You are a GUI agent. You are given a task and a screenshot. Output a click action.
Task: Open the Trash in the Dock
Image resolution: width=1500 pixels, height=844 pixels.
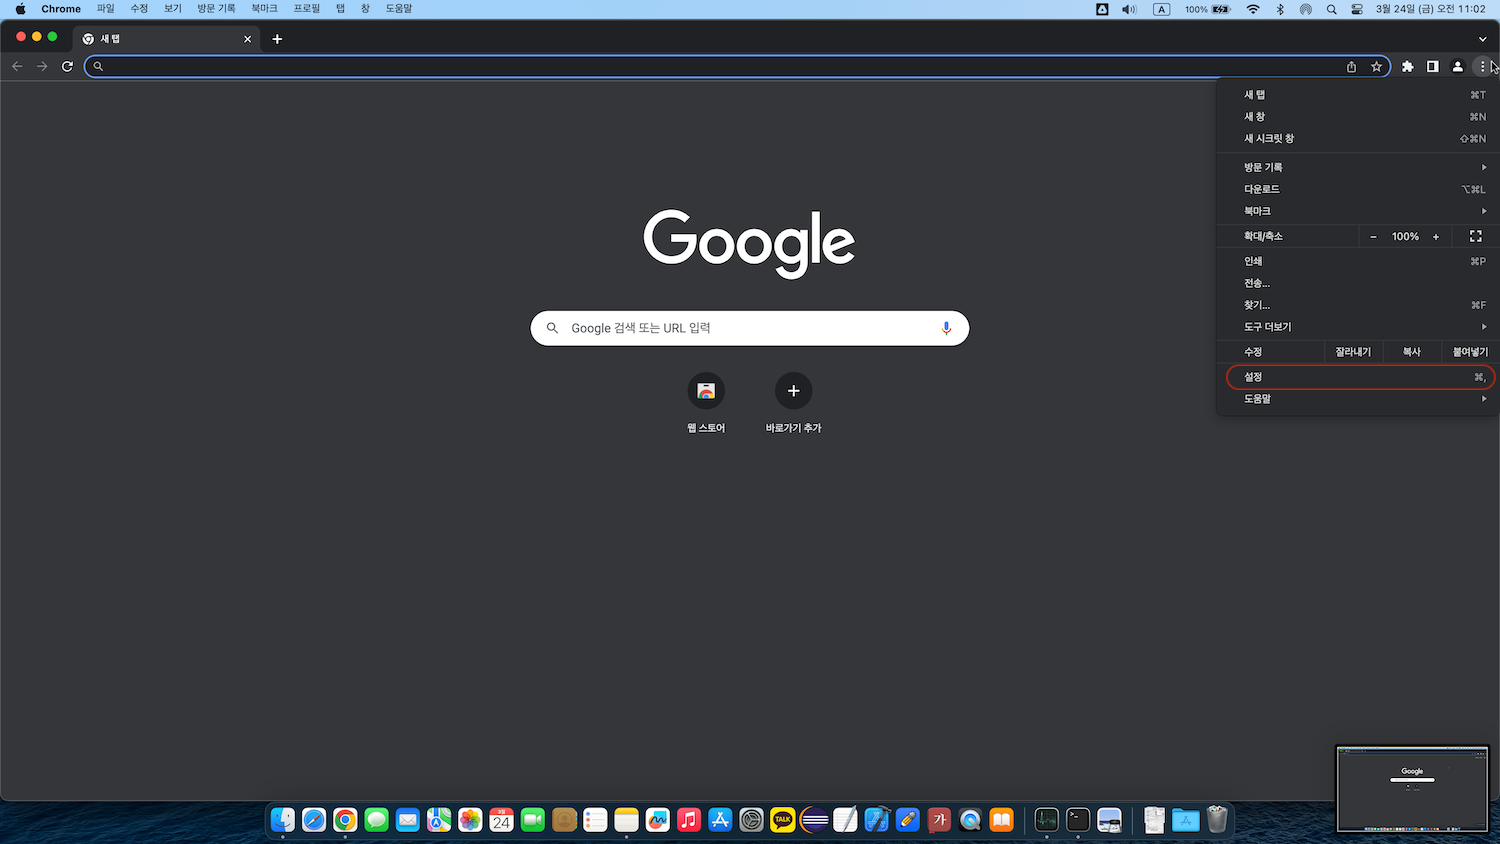coord(1217,820)
